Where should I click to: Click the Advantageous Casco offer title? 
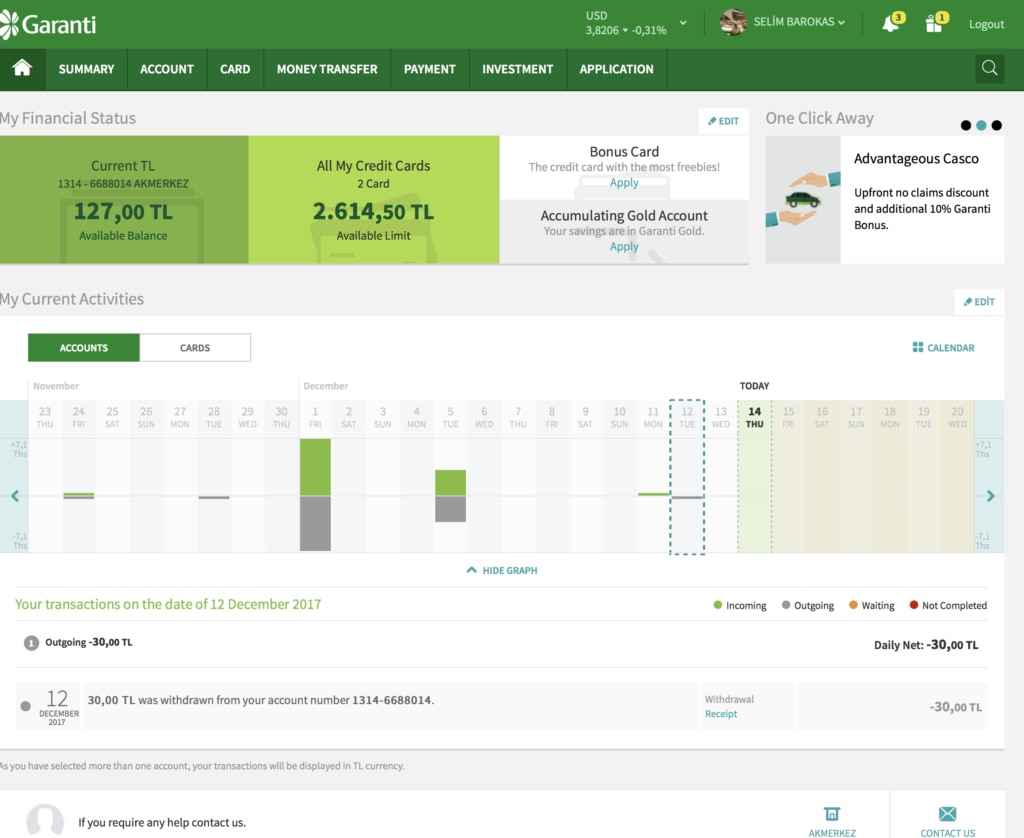click(916, 159)
